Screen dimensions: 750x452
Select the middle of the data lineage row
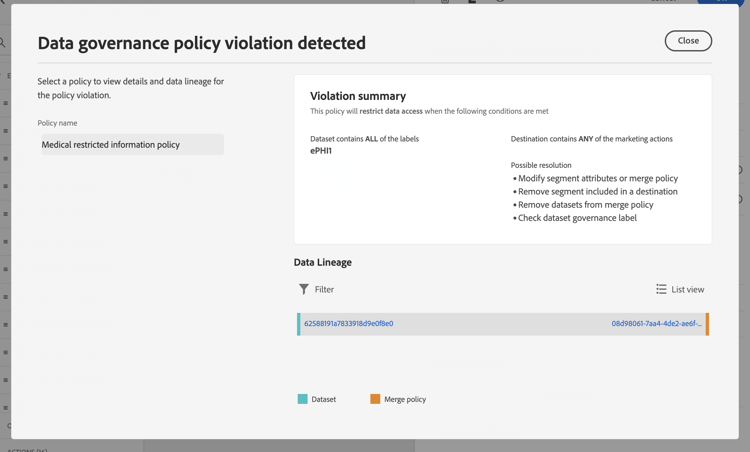click(x=500, y=324)
